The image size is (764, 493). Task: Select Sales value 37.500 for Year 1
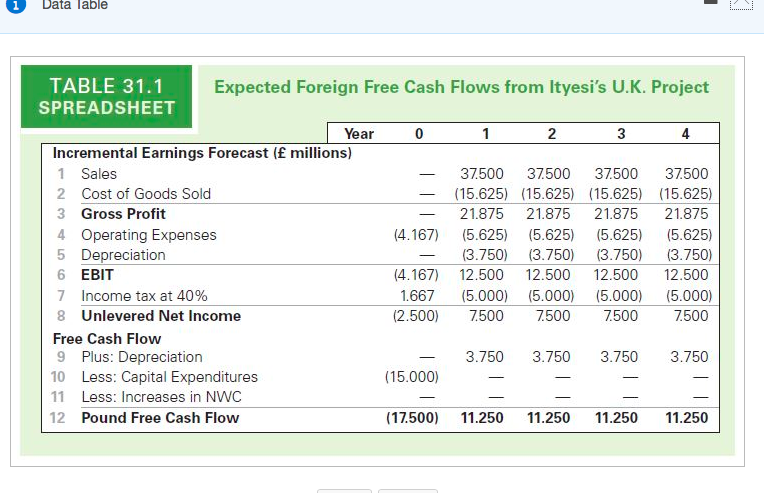481,174
